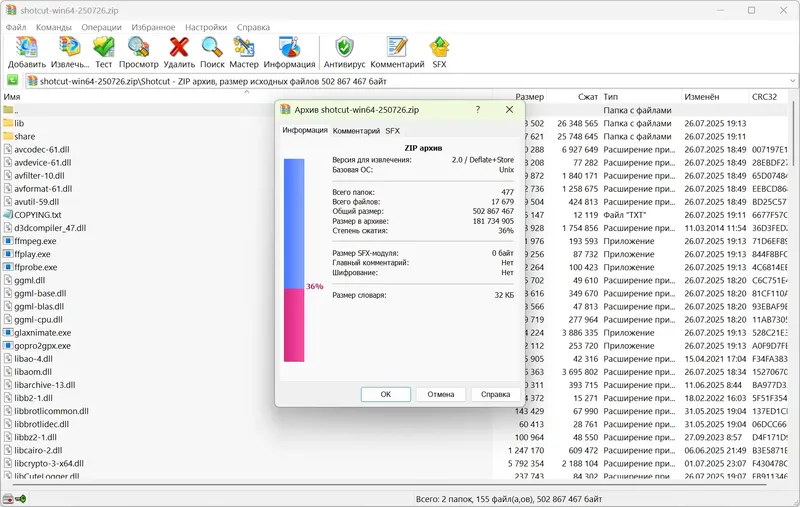Open the Информация toolbar icon
This screenshot has height=507, width=800.
(x=289, y=47)
